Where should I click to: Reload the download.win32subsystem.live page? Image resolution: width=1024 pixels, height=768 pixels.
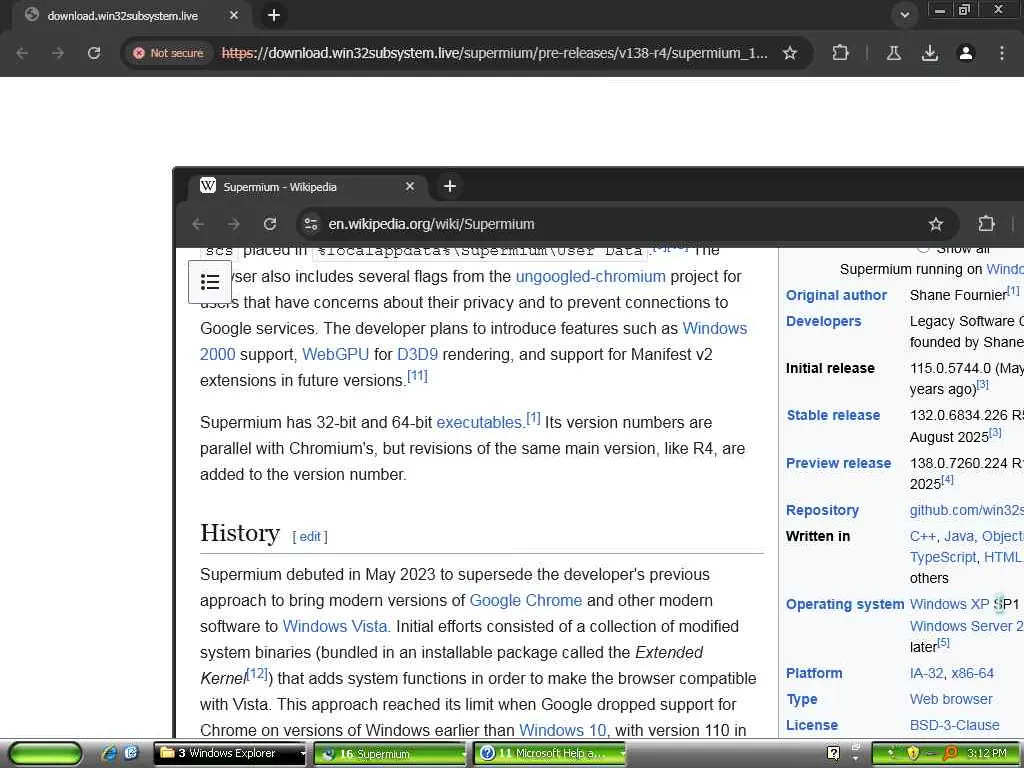(x=94, y=53)
